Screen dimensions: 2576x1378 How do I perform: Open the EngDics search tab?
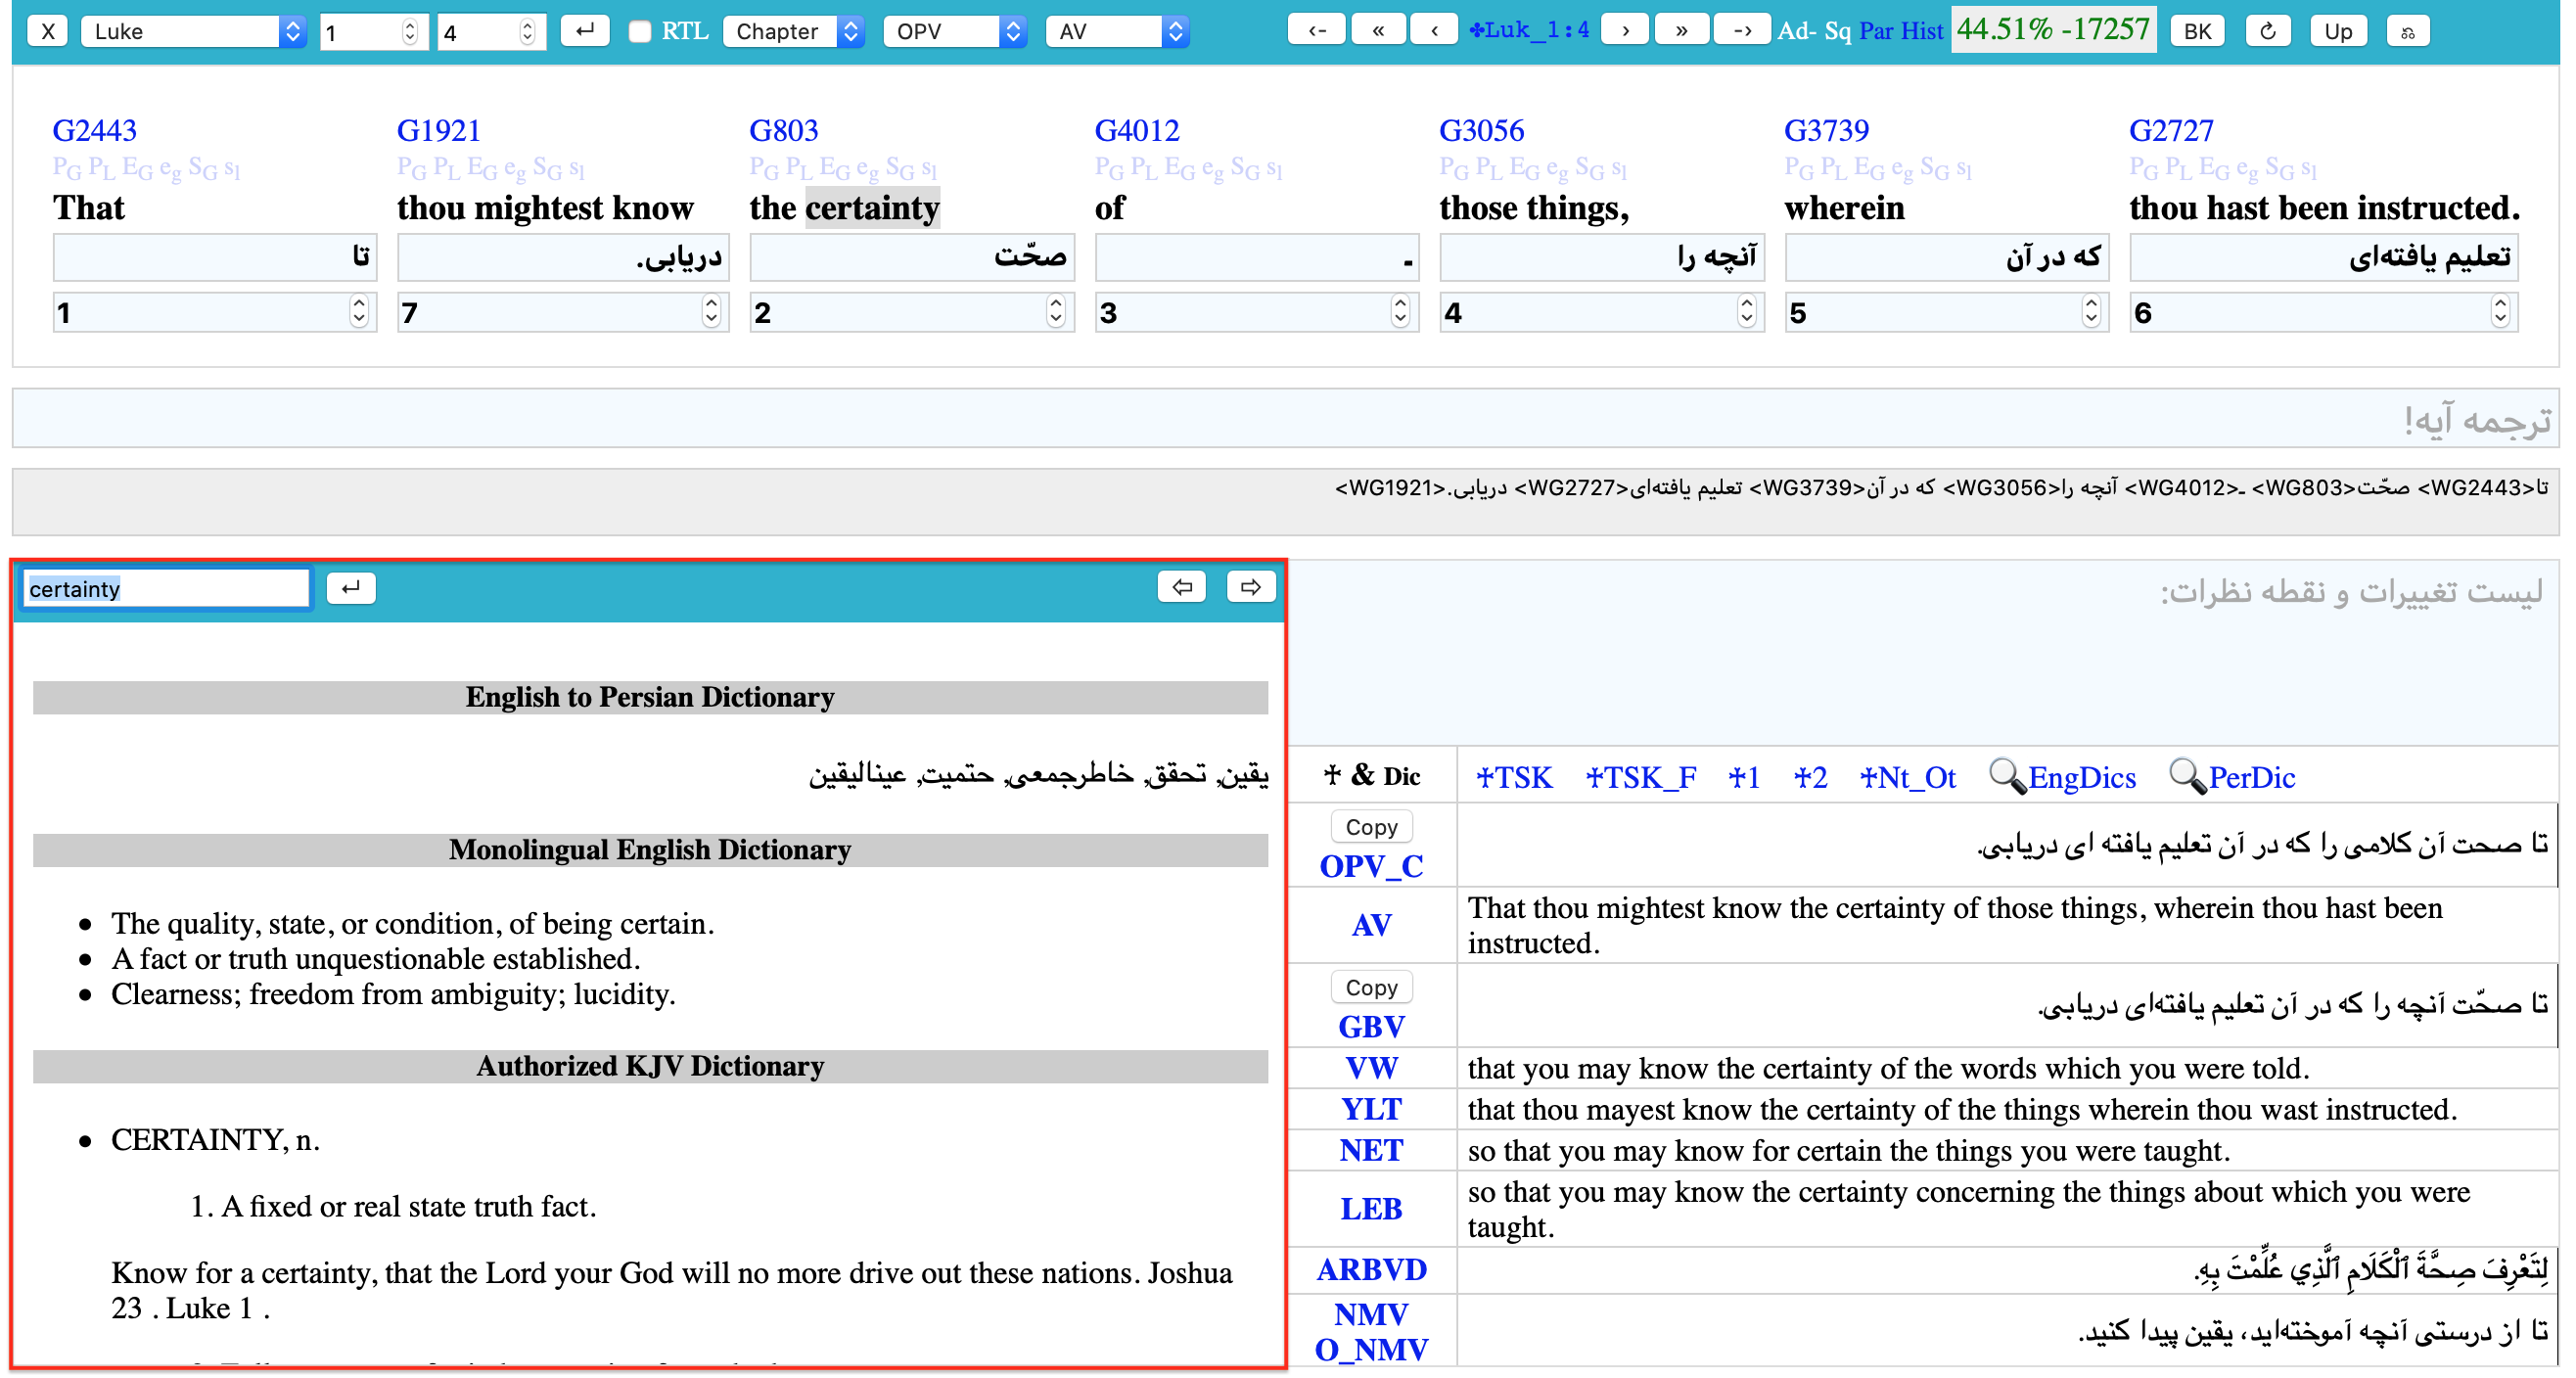tap(2062, 777)
